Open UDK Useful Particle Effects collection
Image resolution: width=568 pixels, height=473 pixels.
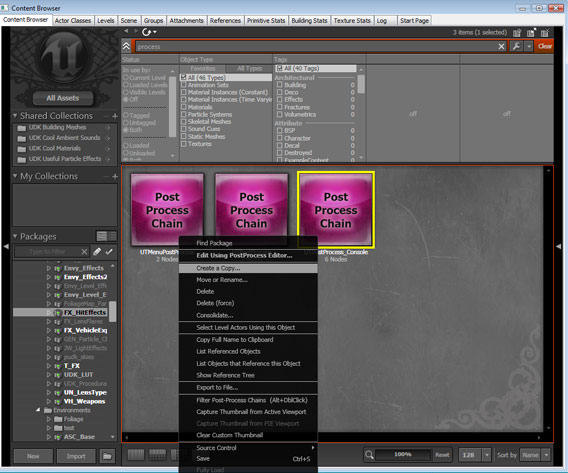click(64, 159)
